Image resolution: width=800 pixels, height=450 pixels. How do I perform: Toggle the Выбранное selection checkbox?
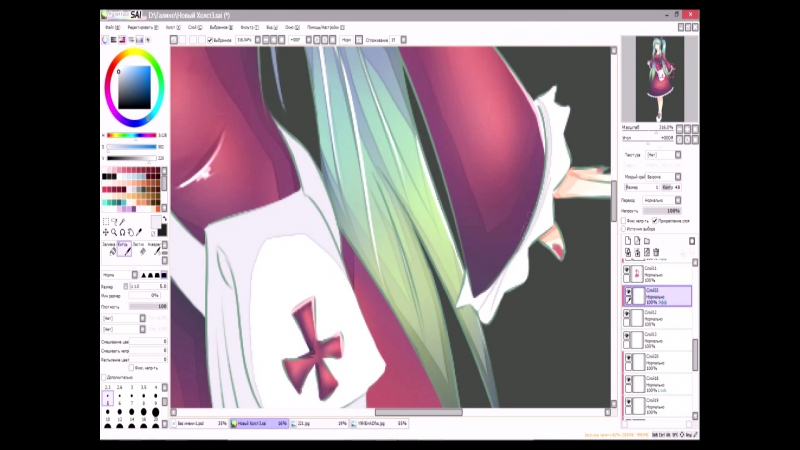(x=210, y=40)
